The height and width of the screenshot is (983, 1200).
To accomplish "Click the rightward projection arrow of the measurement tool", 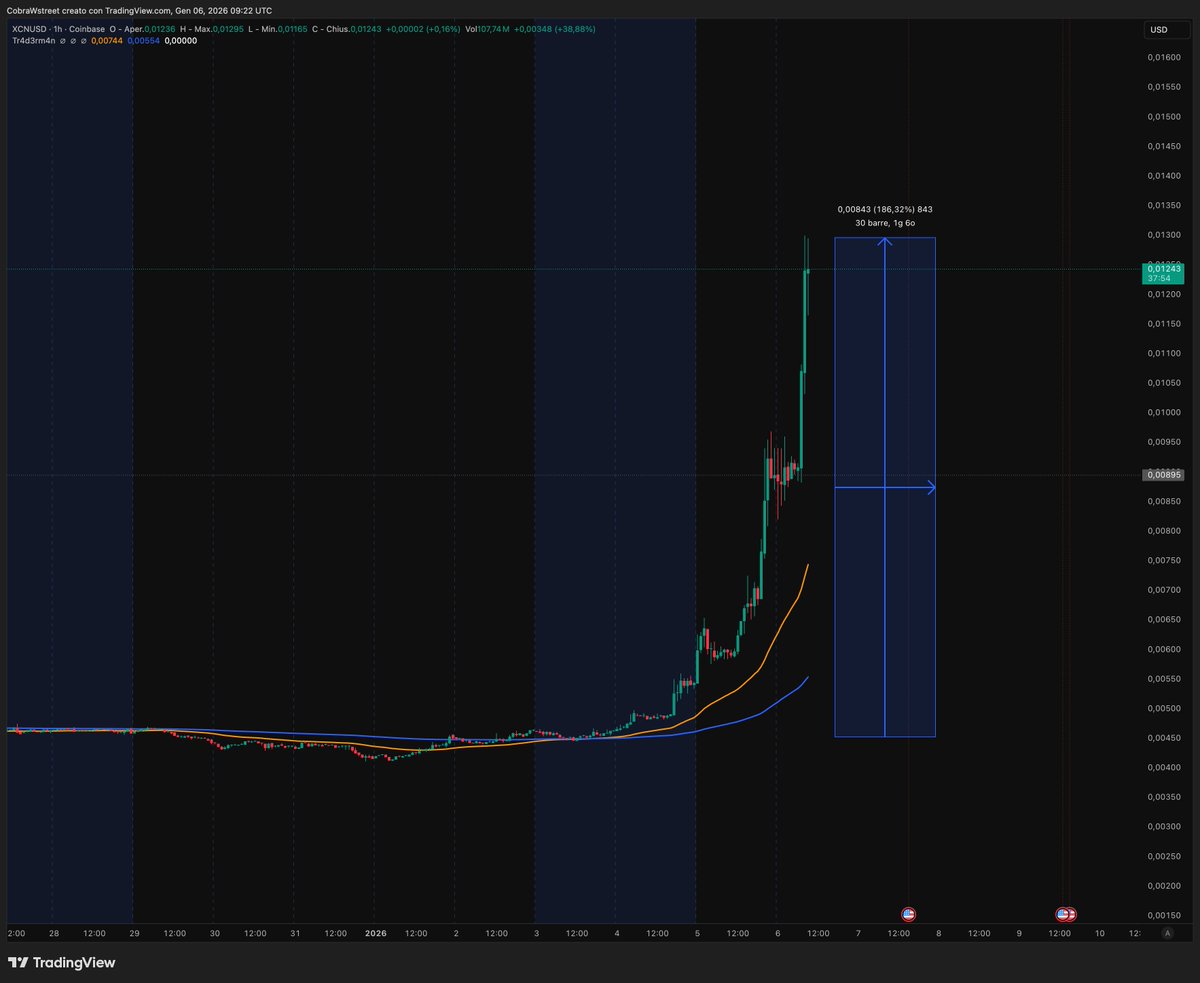I will 931,487.
